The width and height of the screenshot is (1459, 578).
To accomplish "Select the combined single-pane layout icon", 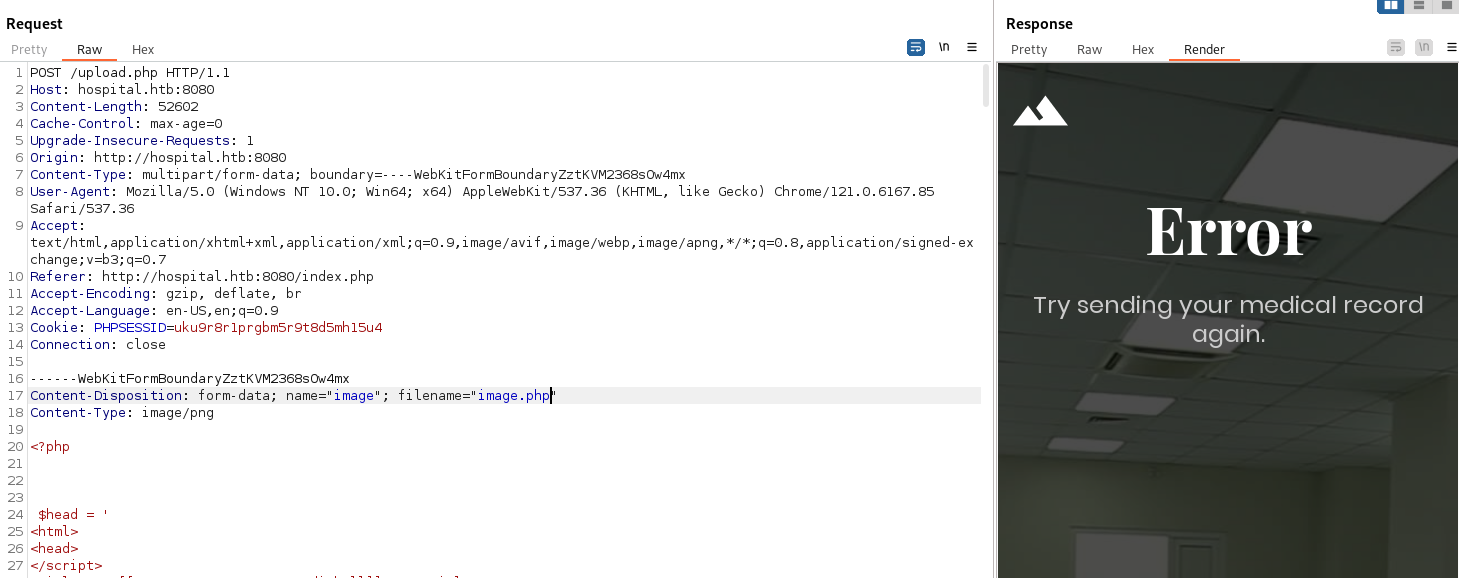I will 1446,5.
